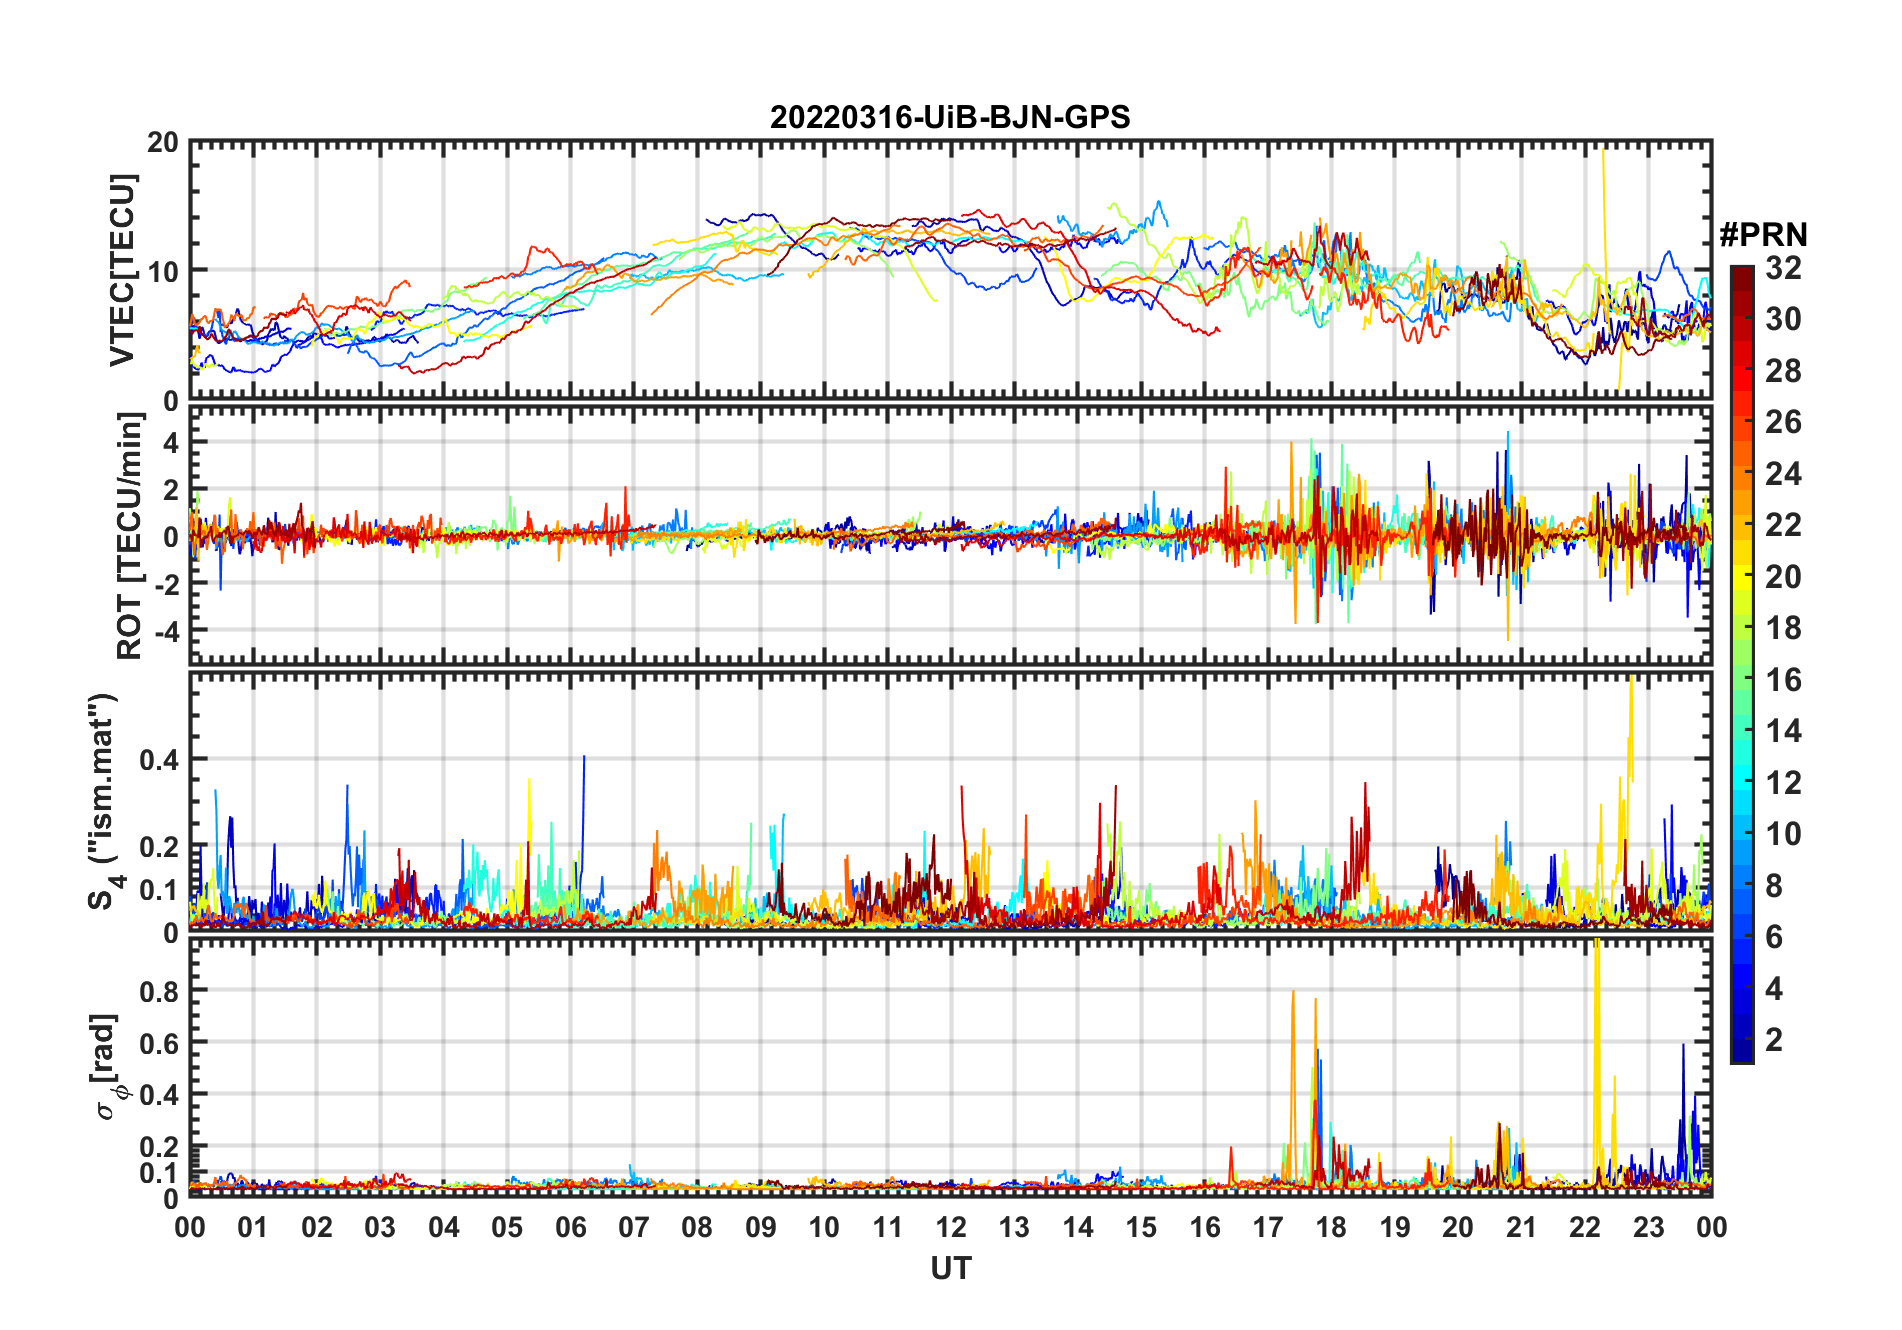This screenshot has width=1902, height=1330.
Task: Click the ROT [TECU/min] axis label
Action: (x=130, y=535)
